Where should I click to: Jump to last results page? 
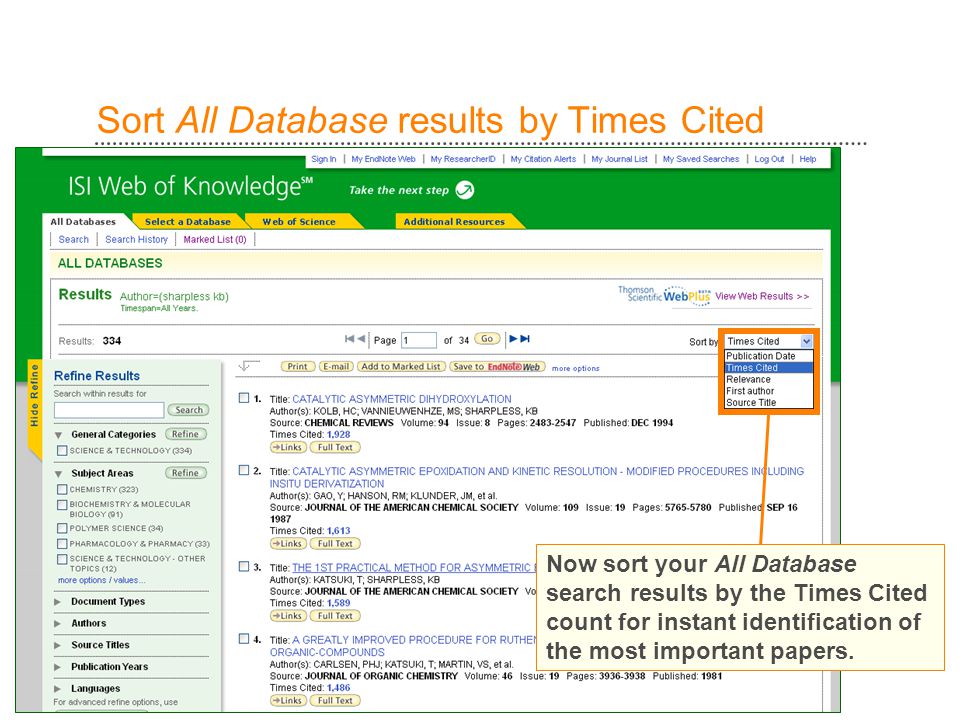click(x=525, y=339)
